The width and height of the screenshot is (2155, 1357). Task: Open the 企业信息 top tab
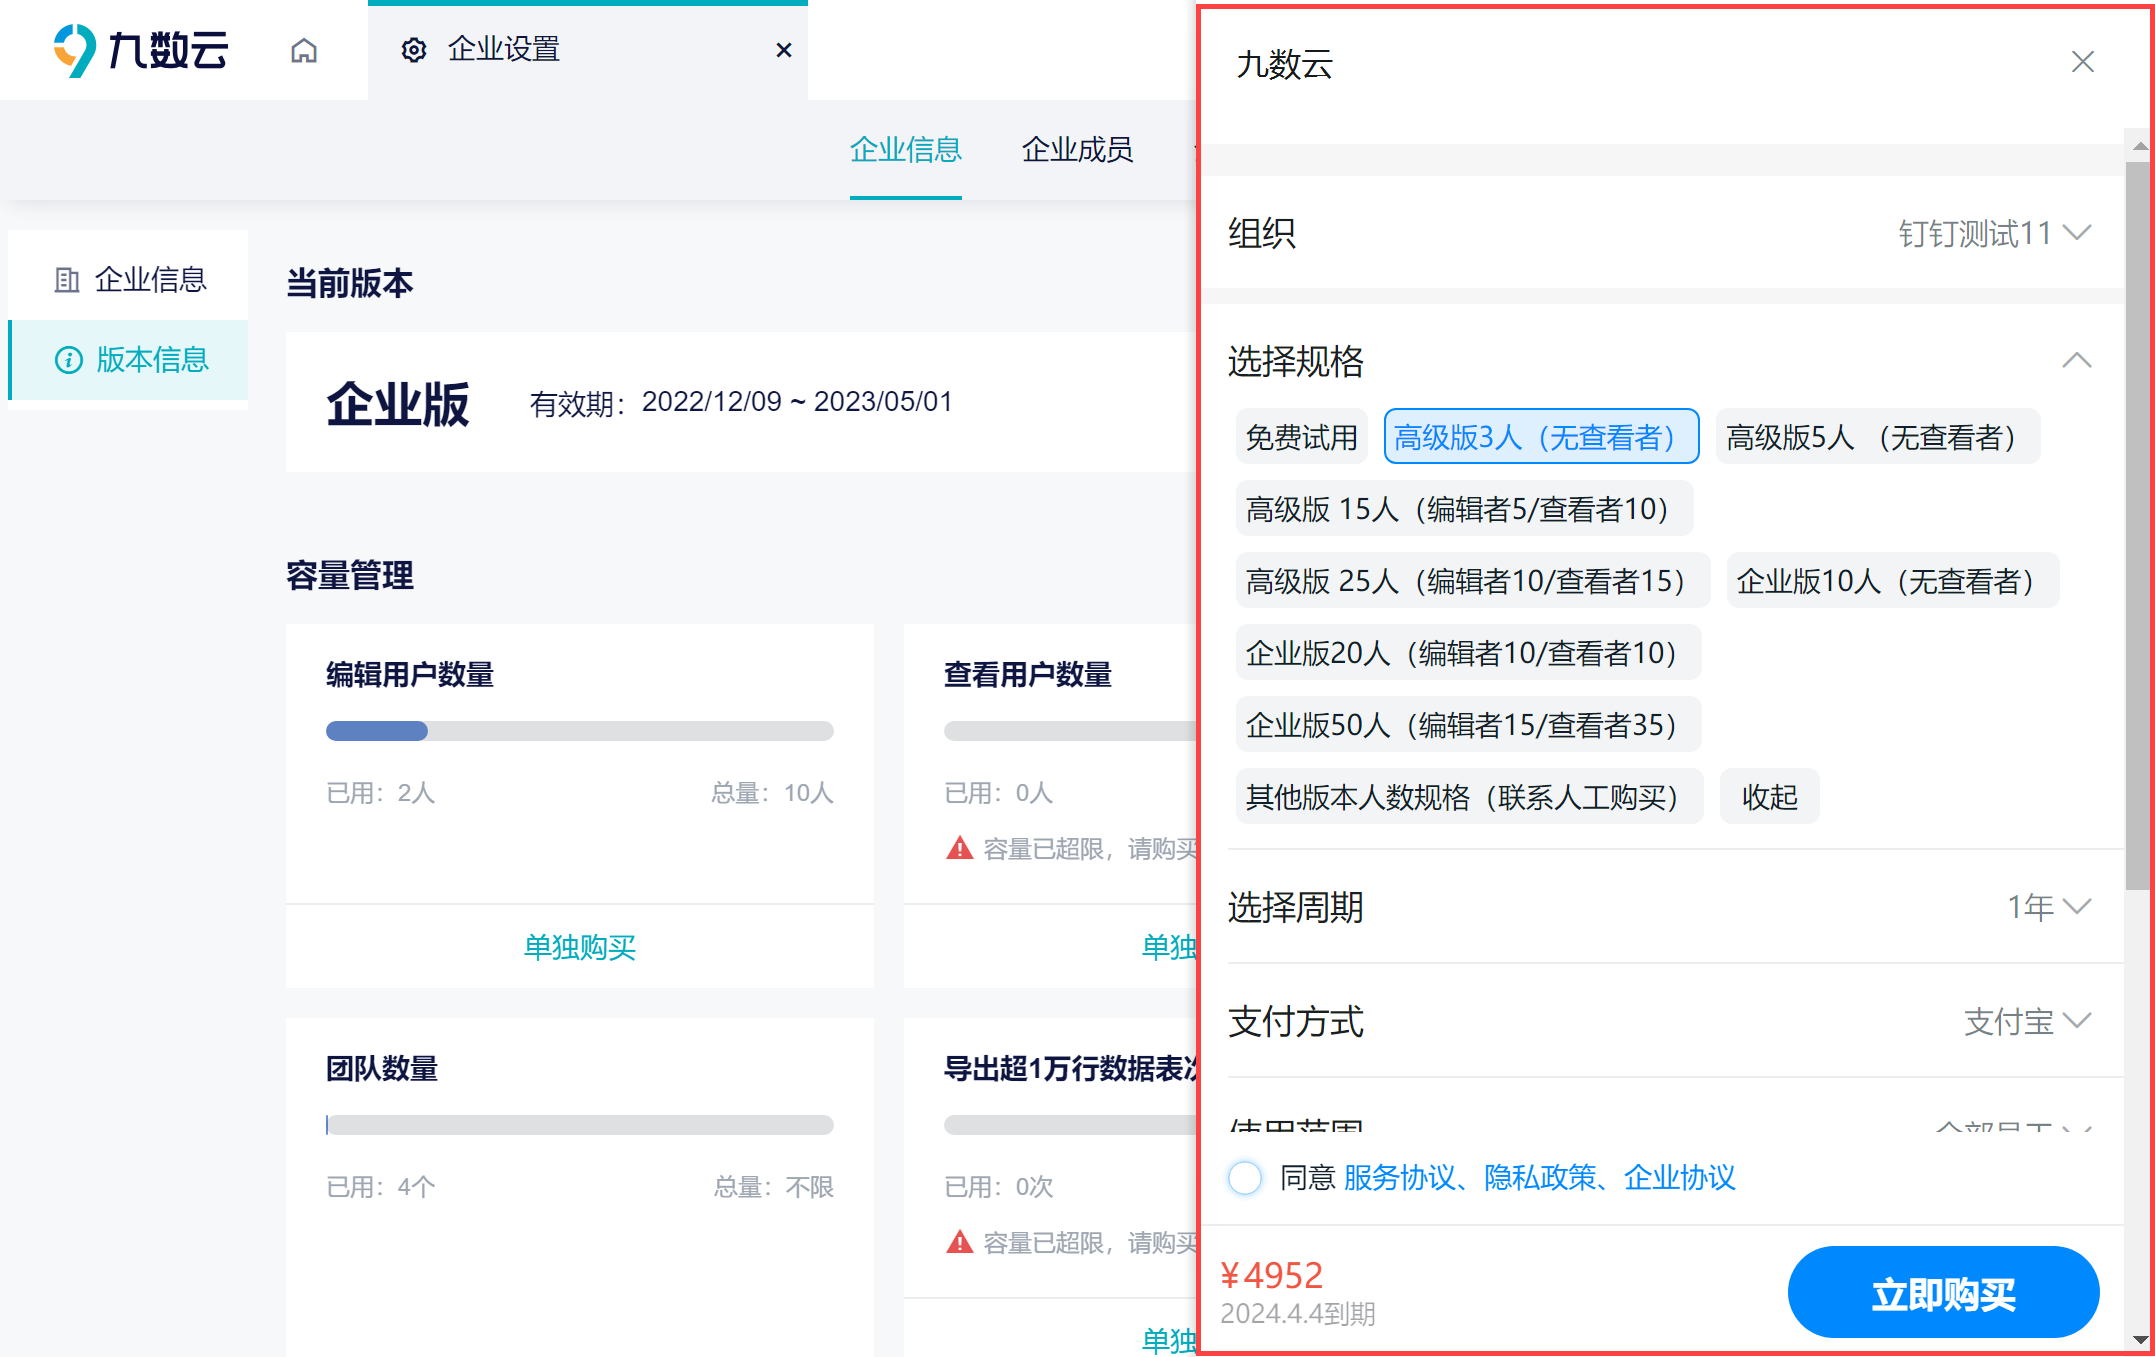(905, 150)
